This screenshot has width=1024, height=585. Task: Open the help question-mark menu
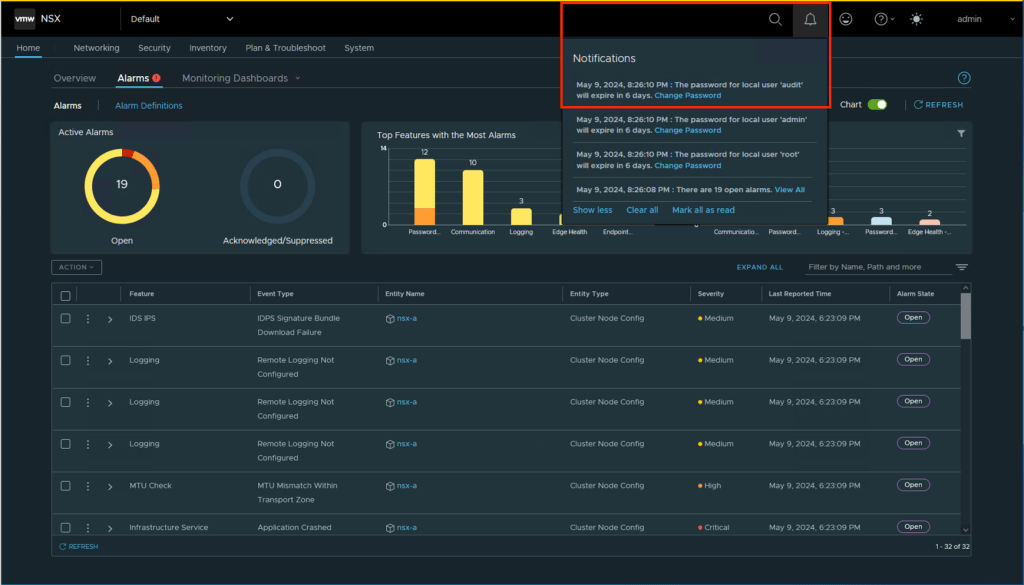[879, 19]
